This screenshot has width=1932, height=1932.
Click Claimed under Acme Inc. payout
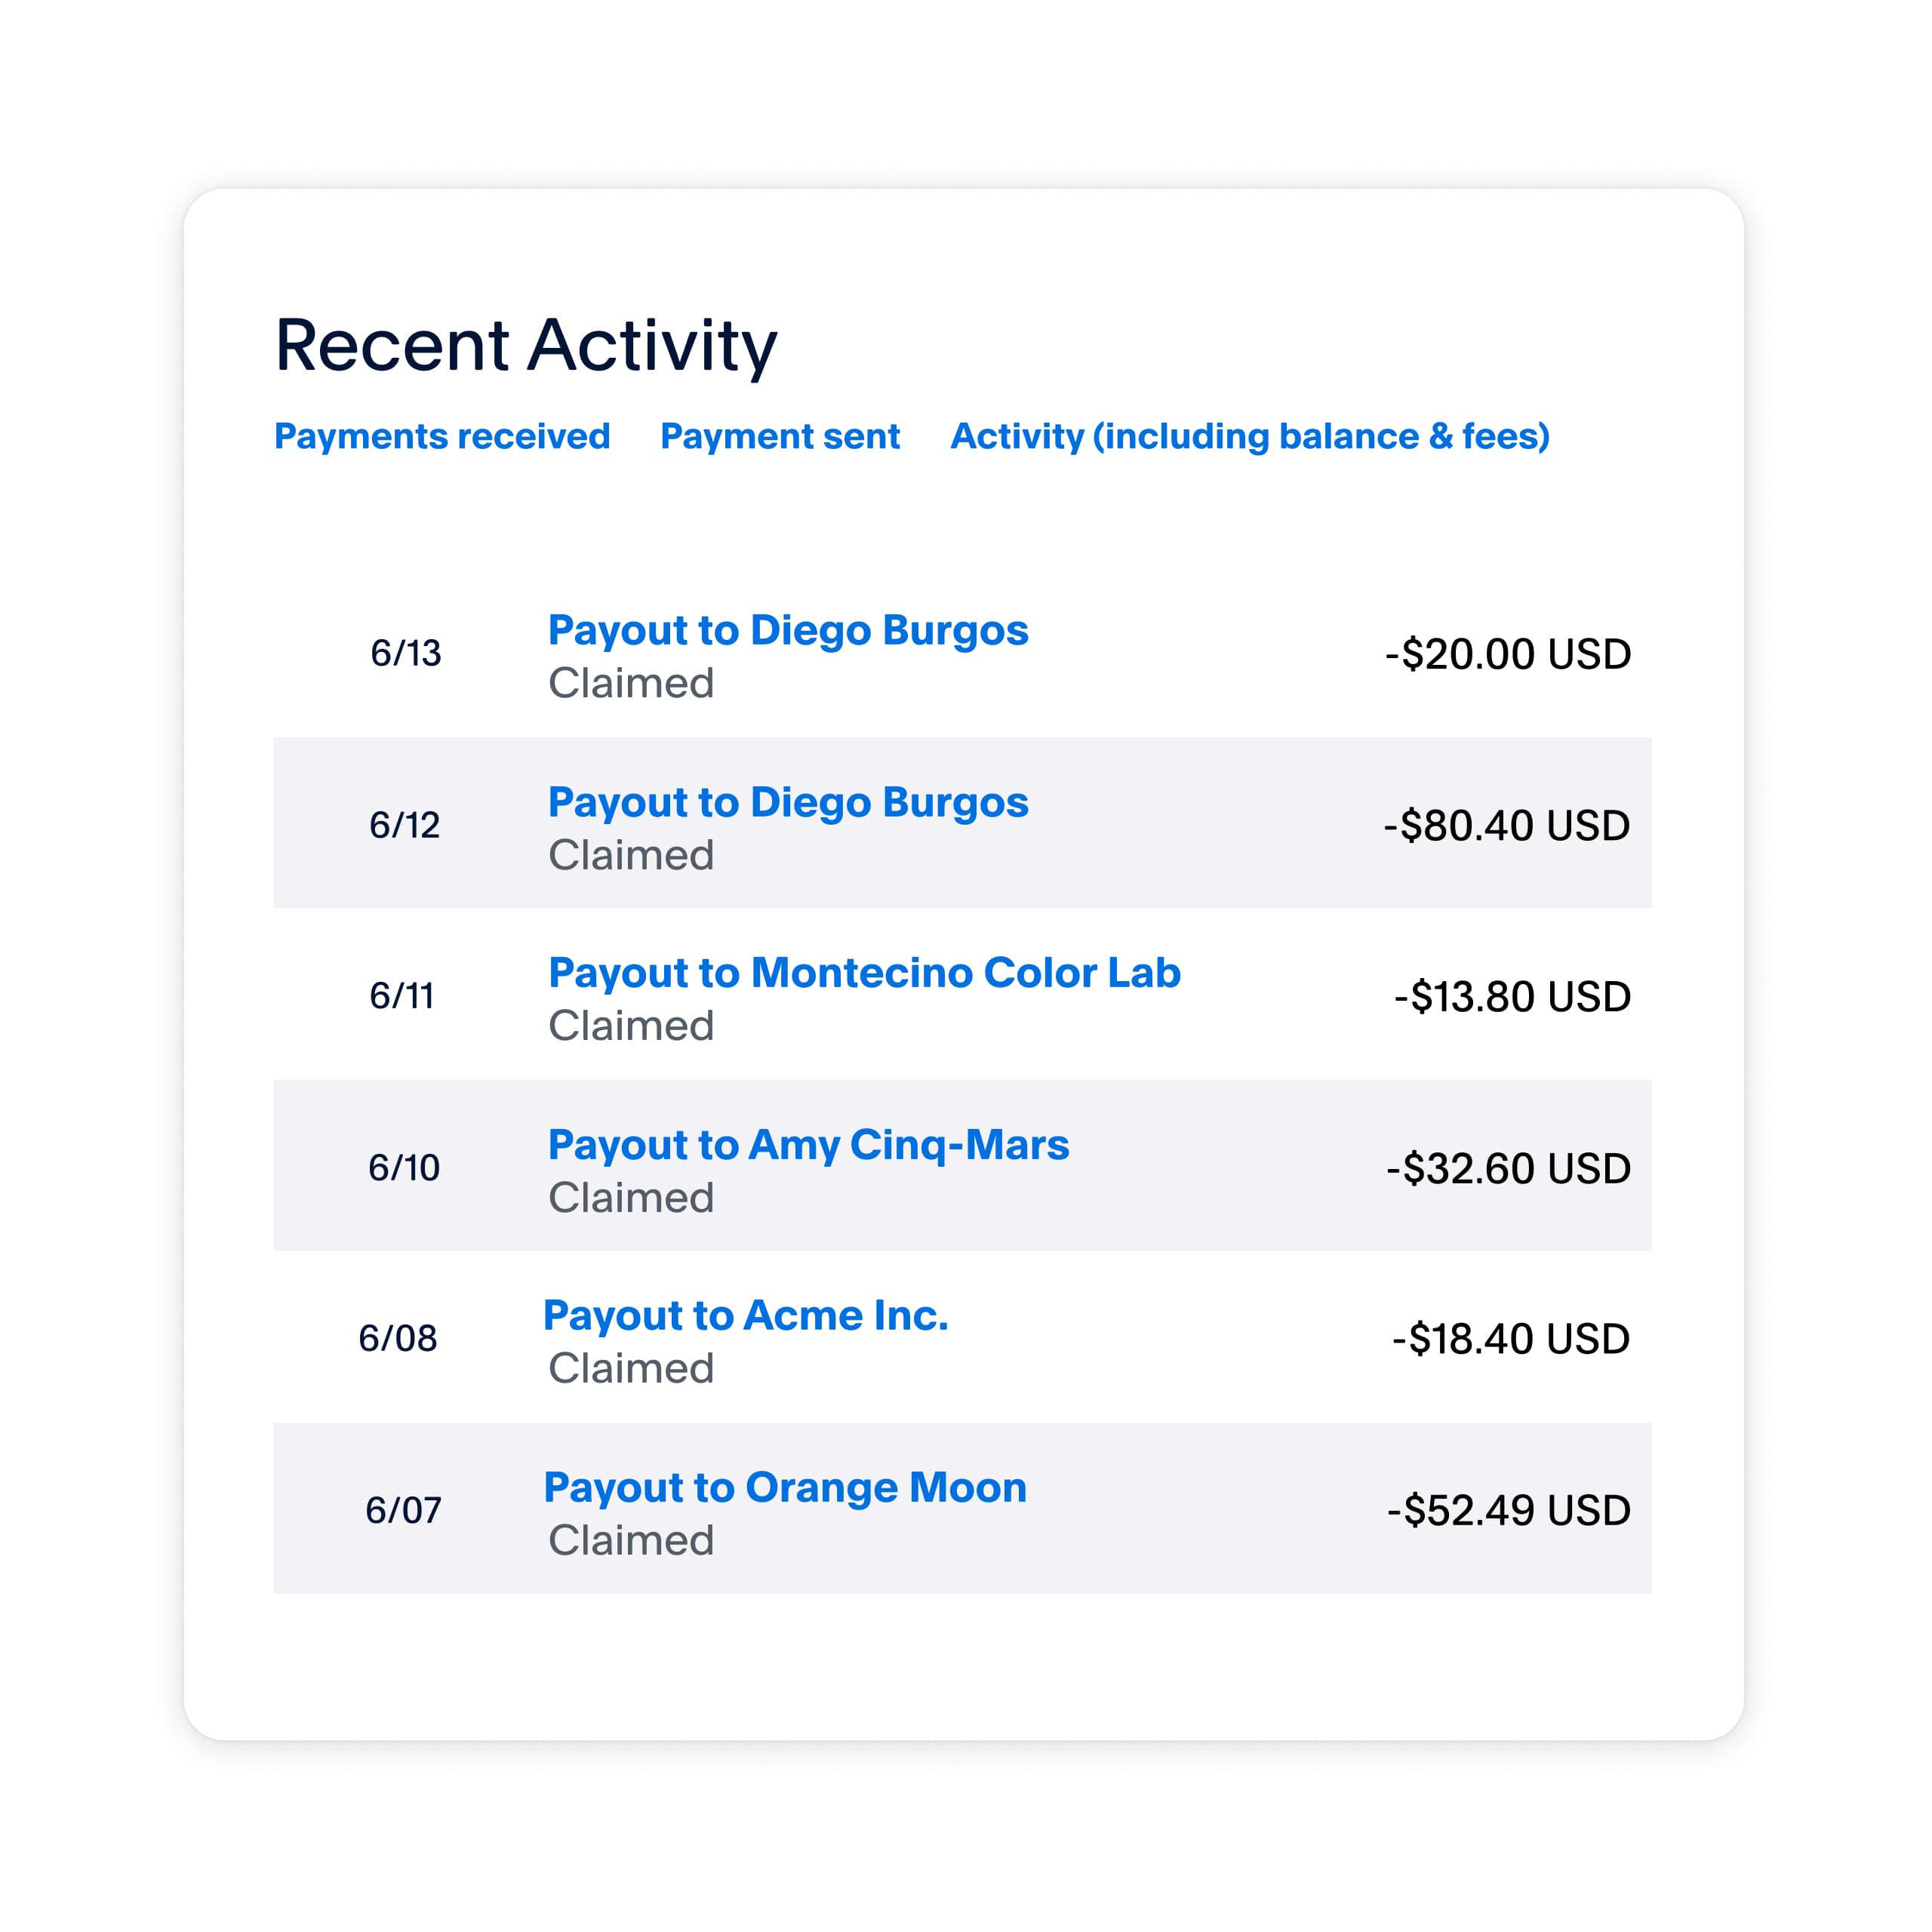coord(630,1367)
